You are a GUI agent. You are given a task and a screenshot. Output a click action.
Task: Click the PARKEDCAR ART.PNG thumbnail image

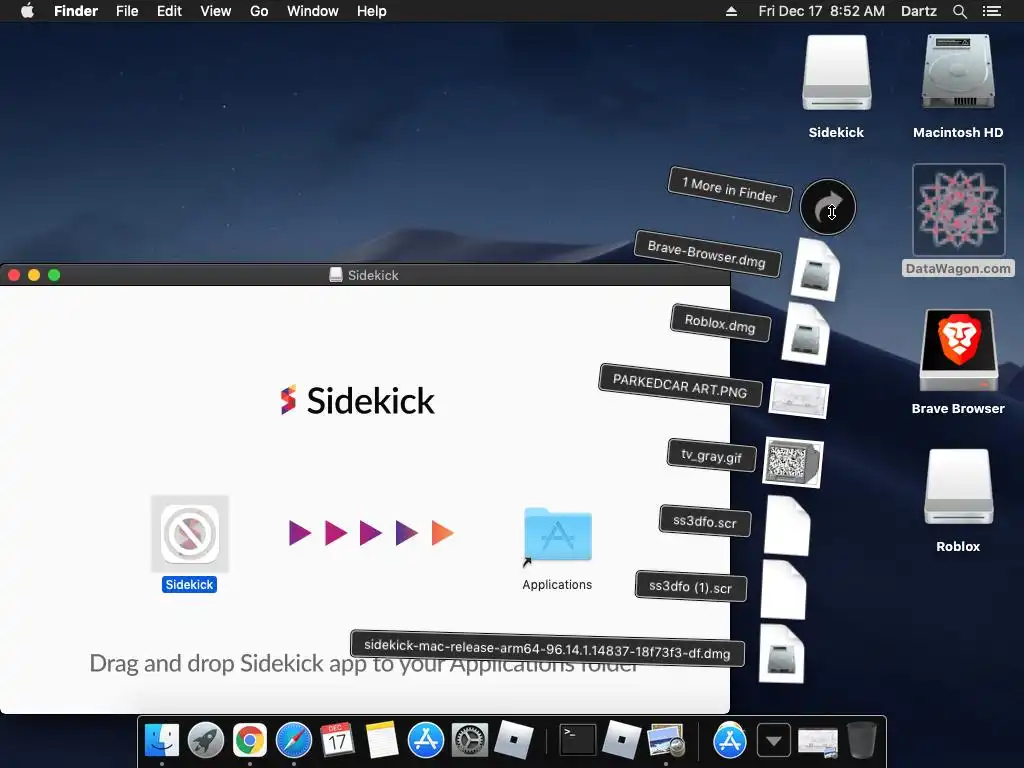[x=799, y=398]
